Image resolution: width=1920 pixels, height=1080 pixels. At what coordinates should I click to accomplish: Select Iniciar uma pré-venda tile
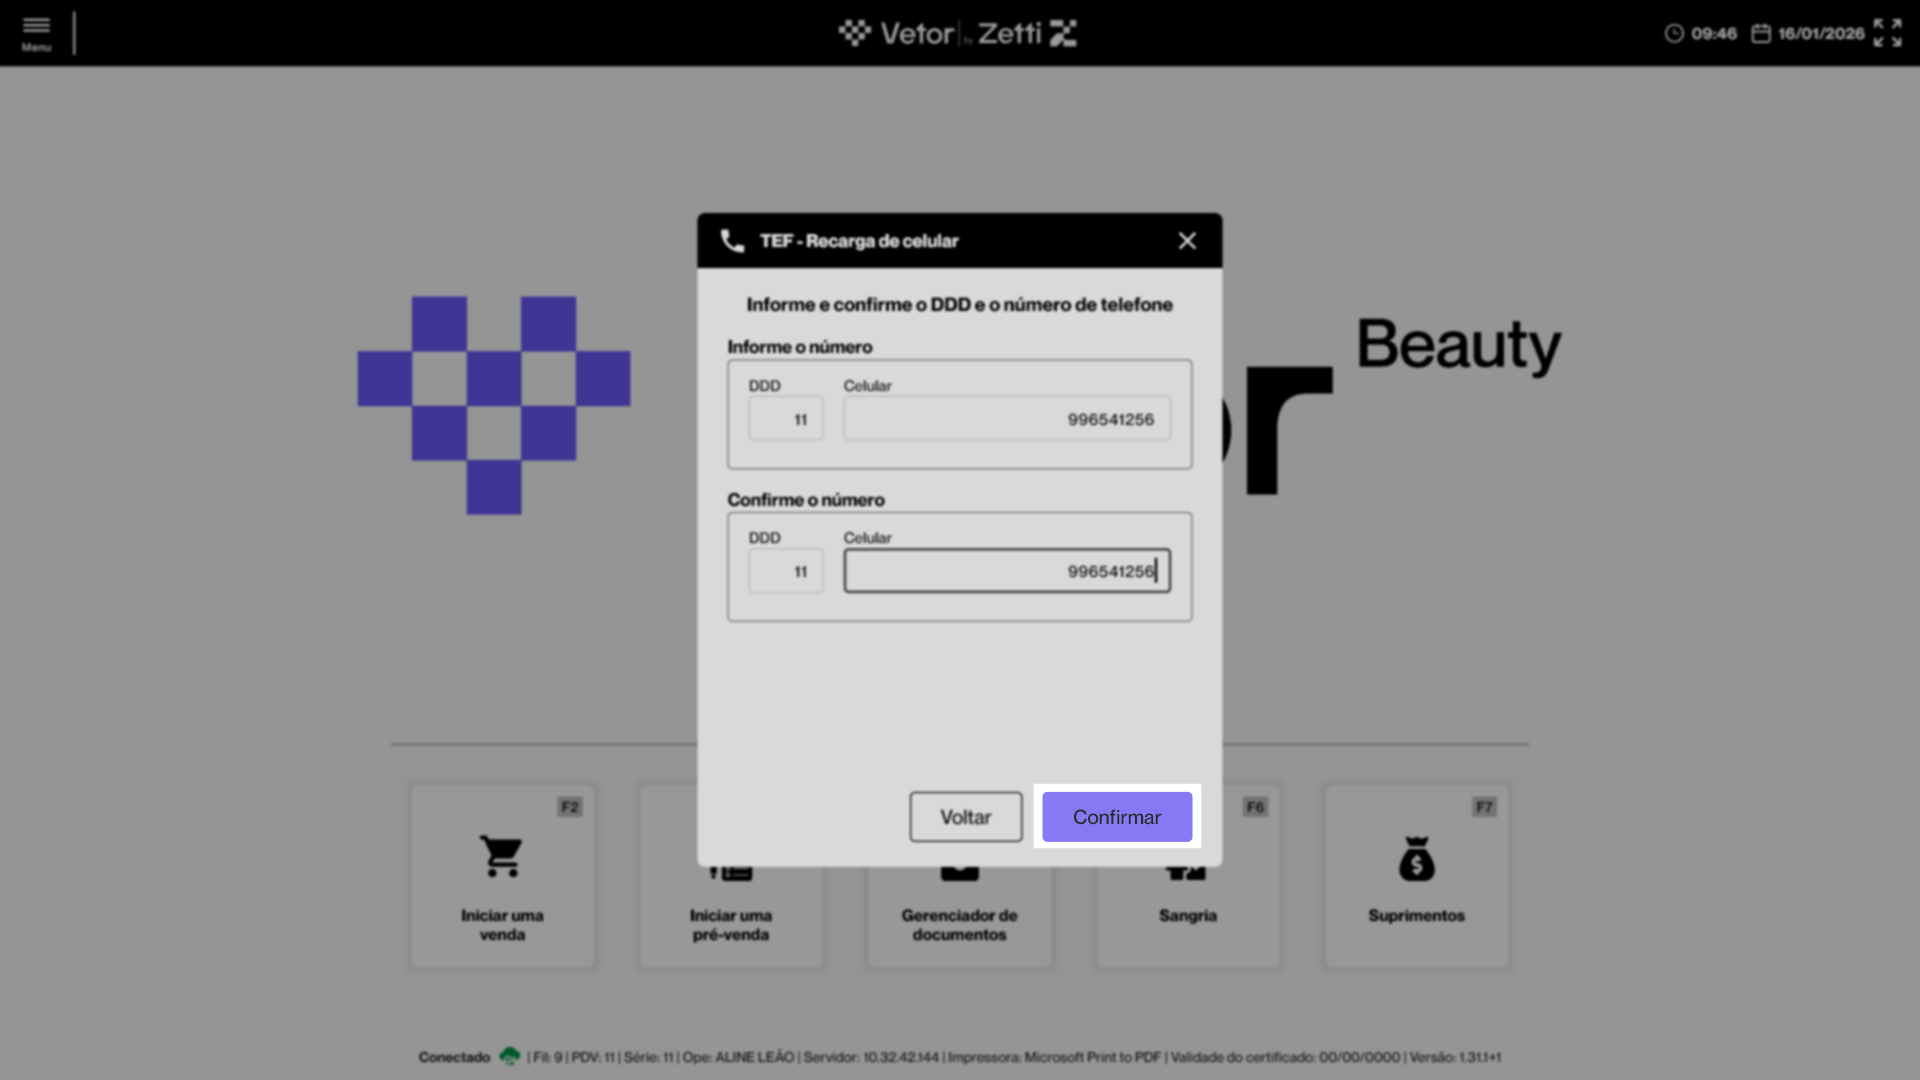[x=730, y=925]
